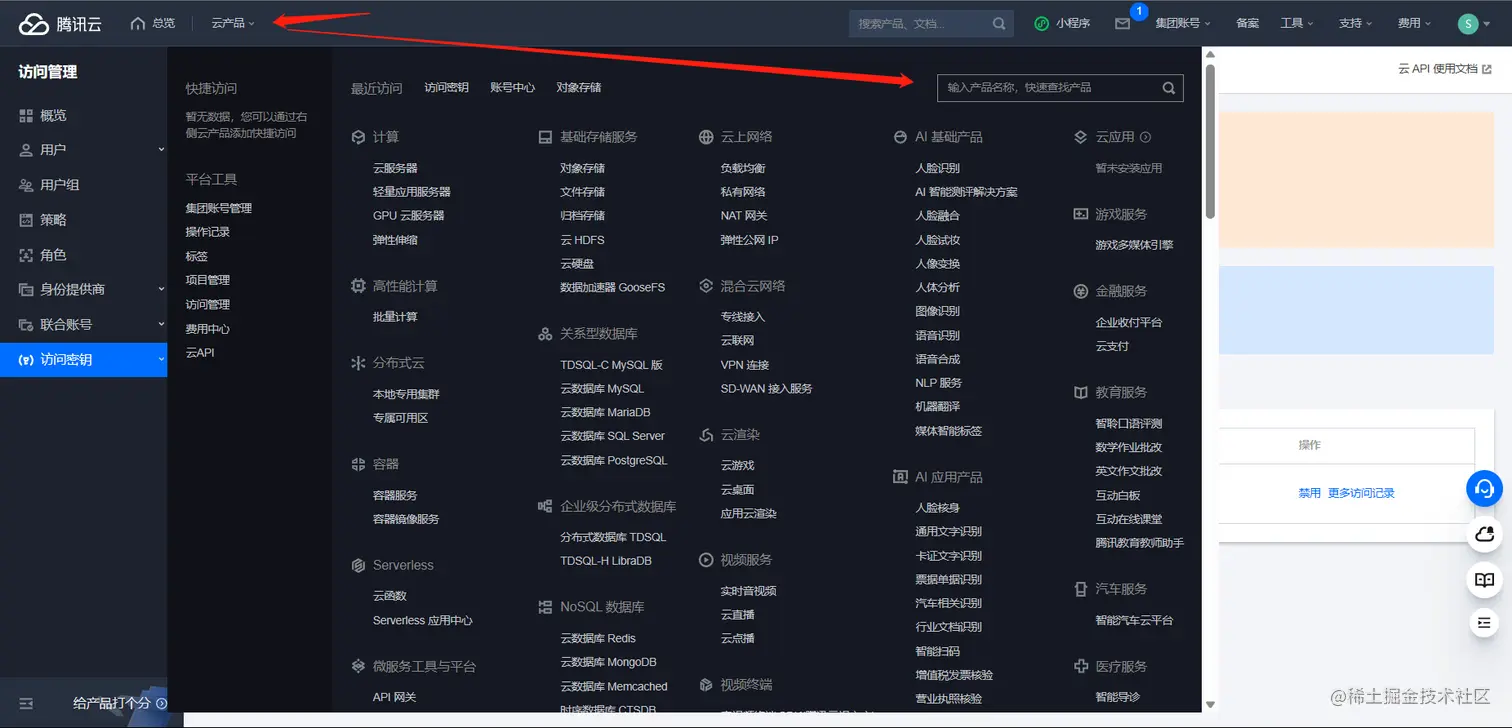Open the 云产品 dropdown menu

233,23
